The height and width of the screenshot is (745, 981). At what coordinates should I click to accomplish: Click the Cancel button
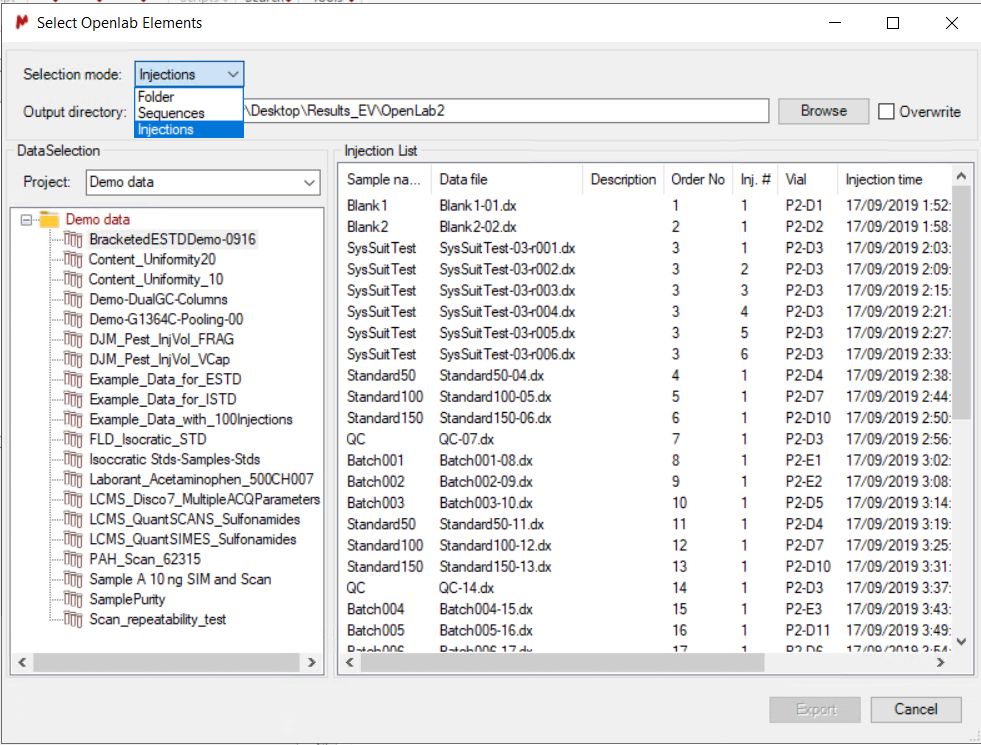click(x=915, y=709)
